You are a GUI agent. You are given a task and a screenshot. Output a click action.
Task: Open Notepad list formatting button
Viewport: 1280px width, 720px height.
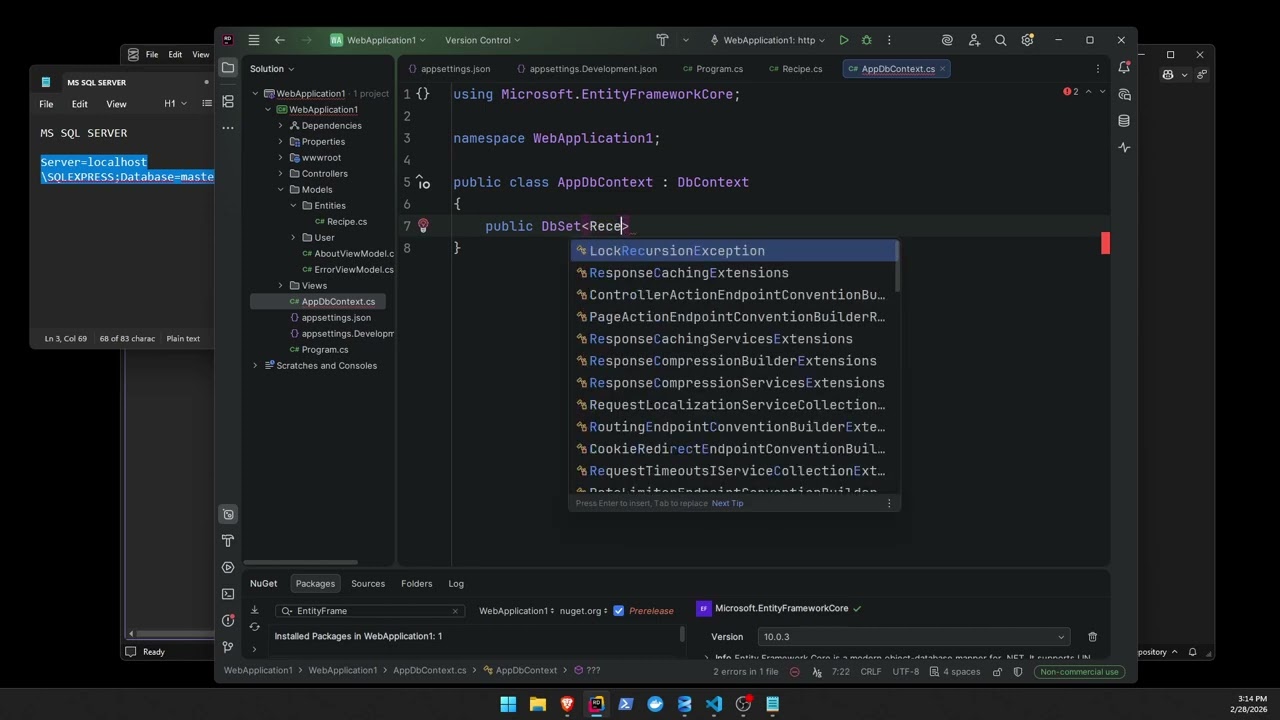click(207, 104)
